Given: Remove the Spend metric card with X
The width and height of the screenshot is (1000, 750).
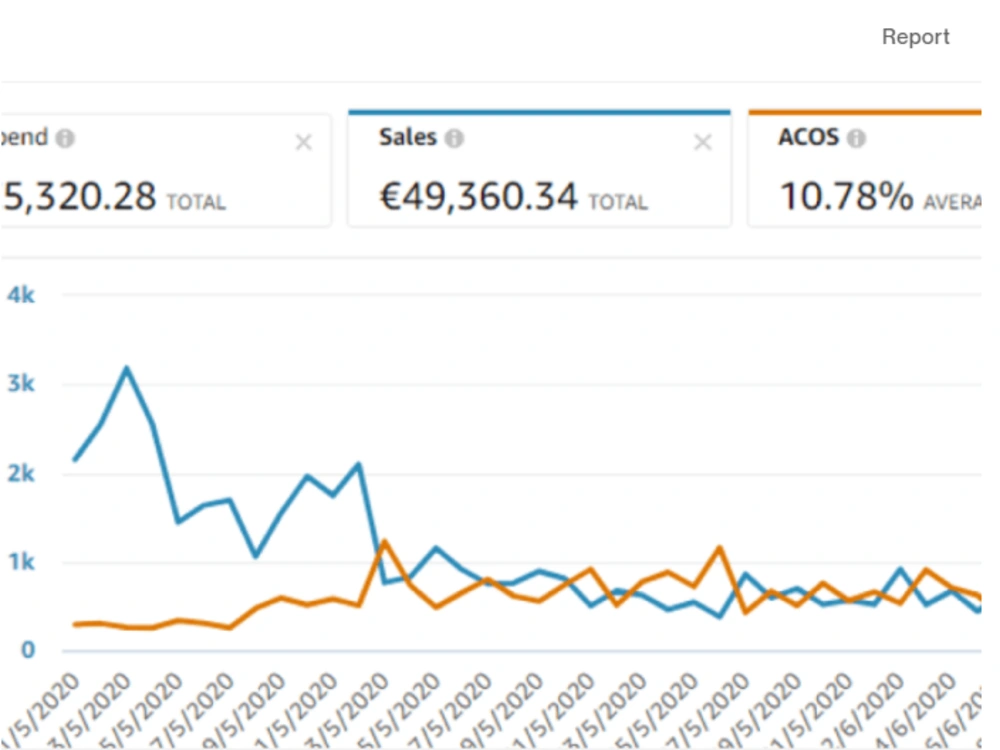Looking at the screenshot, I should (x=304, y=142).
